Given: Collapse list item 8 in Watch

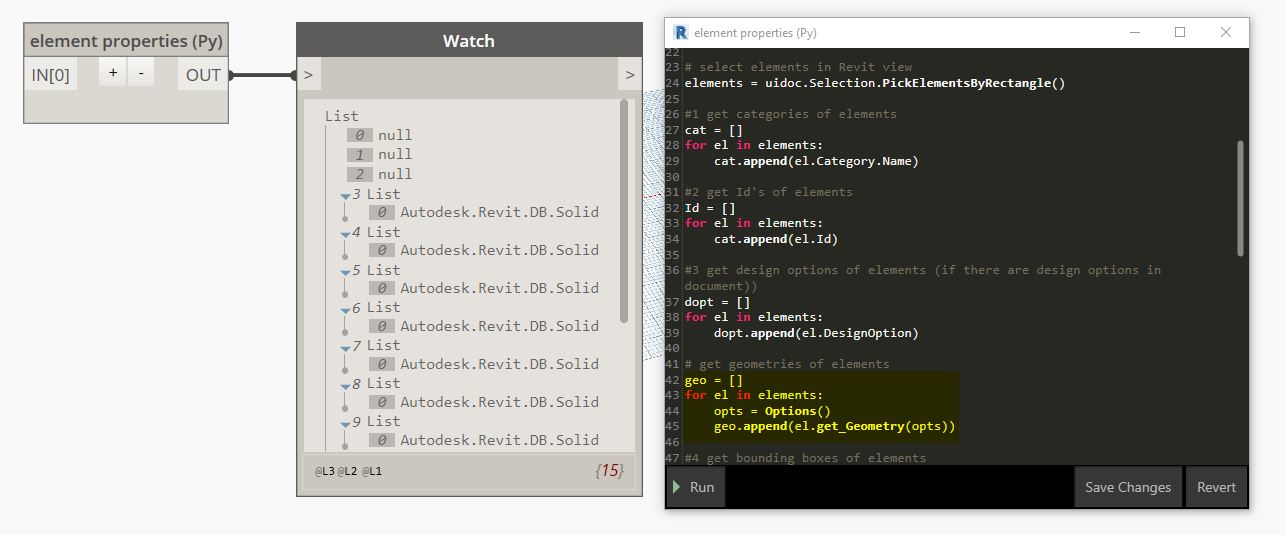Looking at the screenshot, I should pos(345,385).
